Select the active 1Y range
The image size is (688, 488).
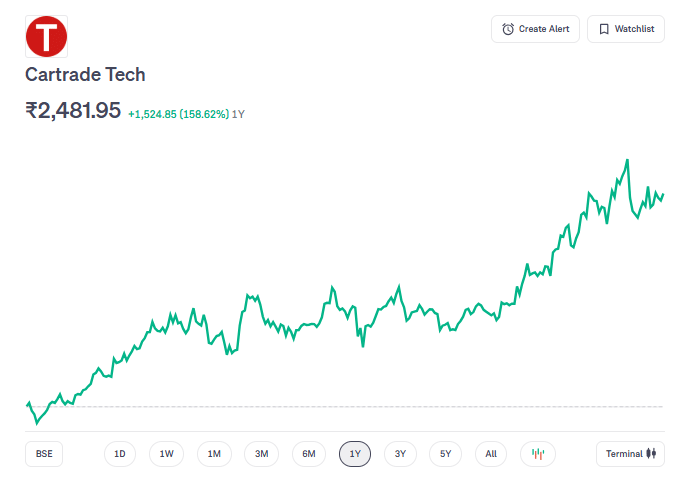(x=355, y=454)
